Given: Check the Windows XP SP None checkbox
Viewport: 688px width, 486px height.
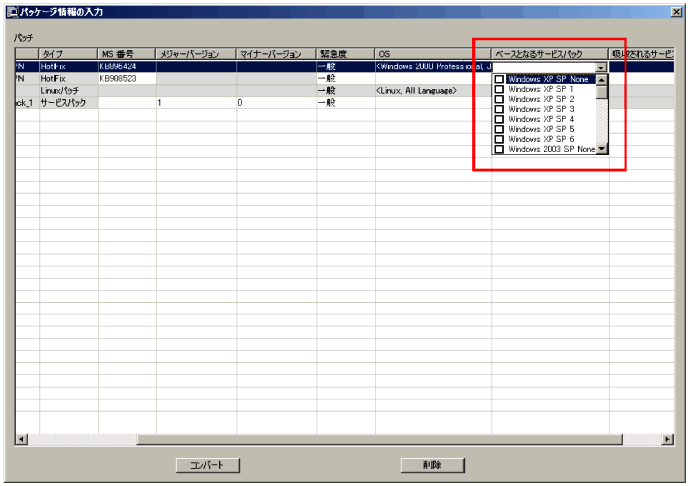Looking at the screenshot, I should pyautogui.click(x=499, y=79).
